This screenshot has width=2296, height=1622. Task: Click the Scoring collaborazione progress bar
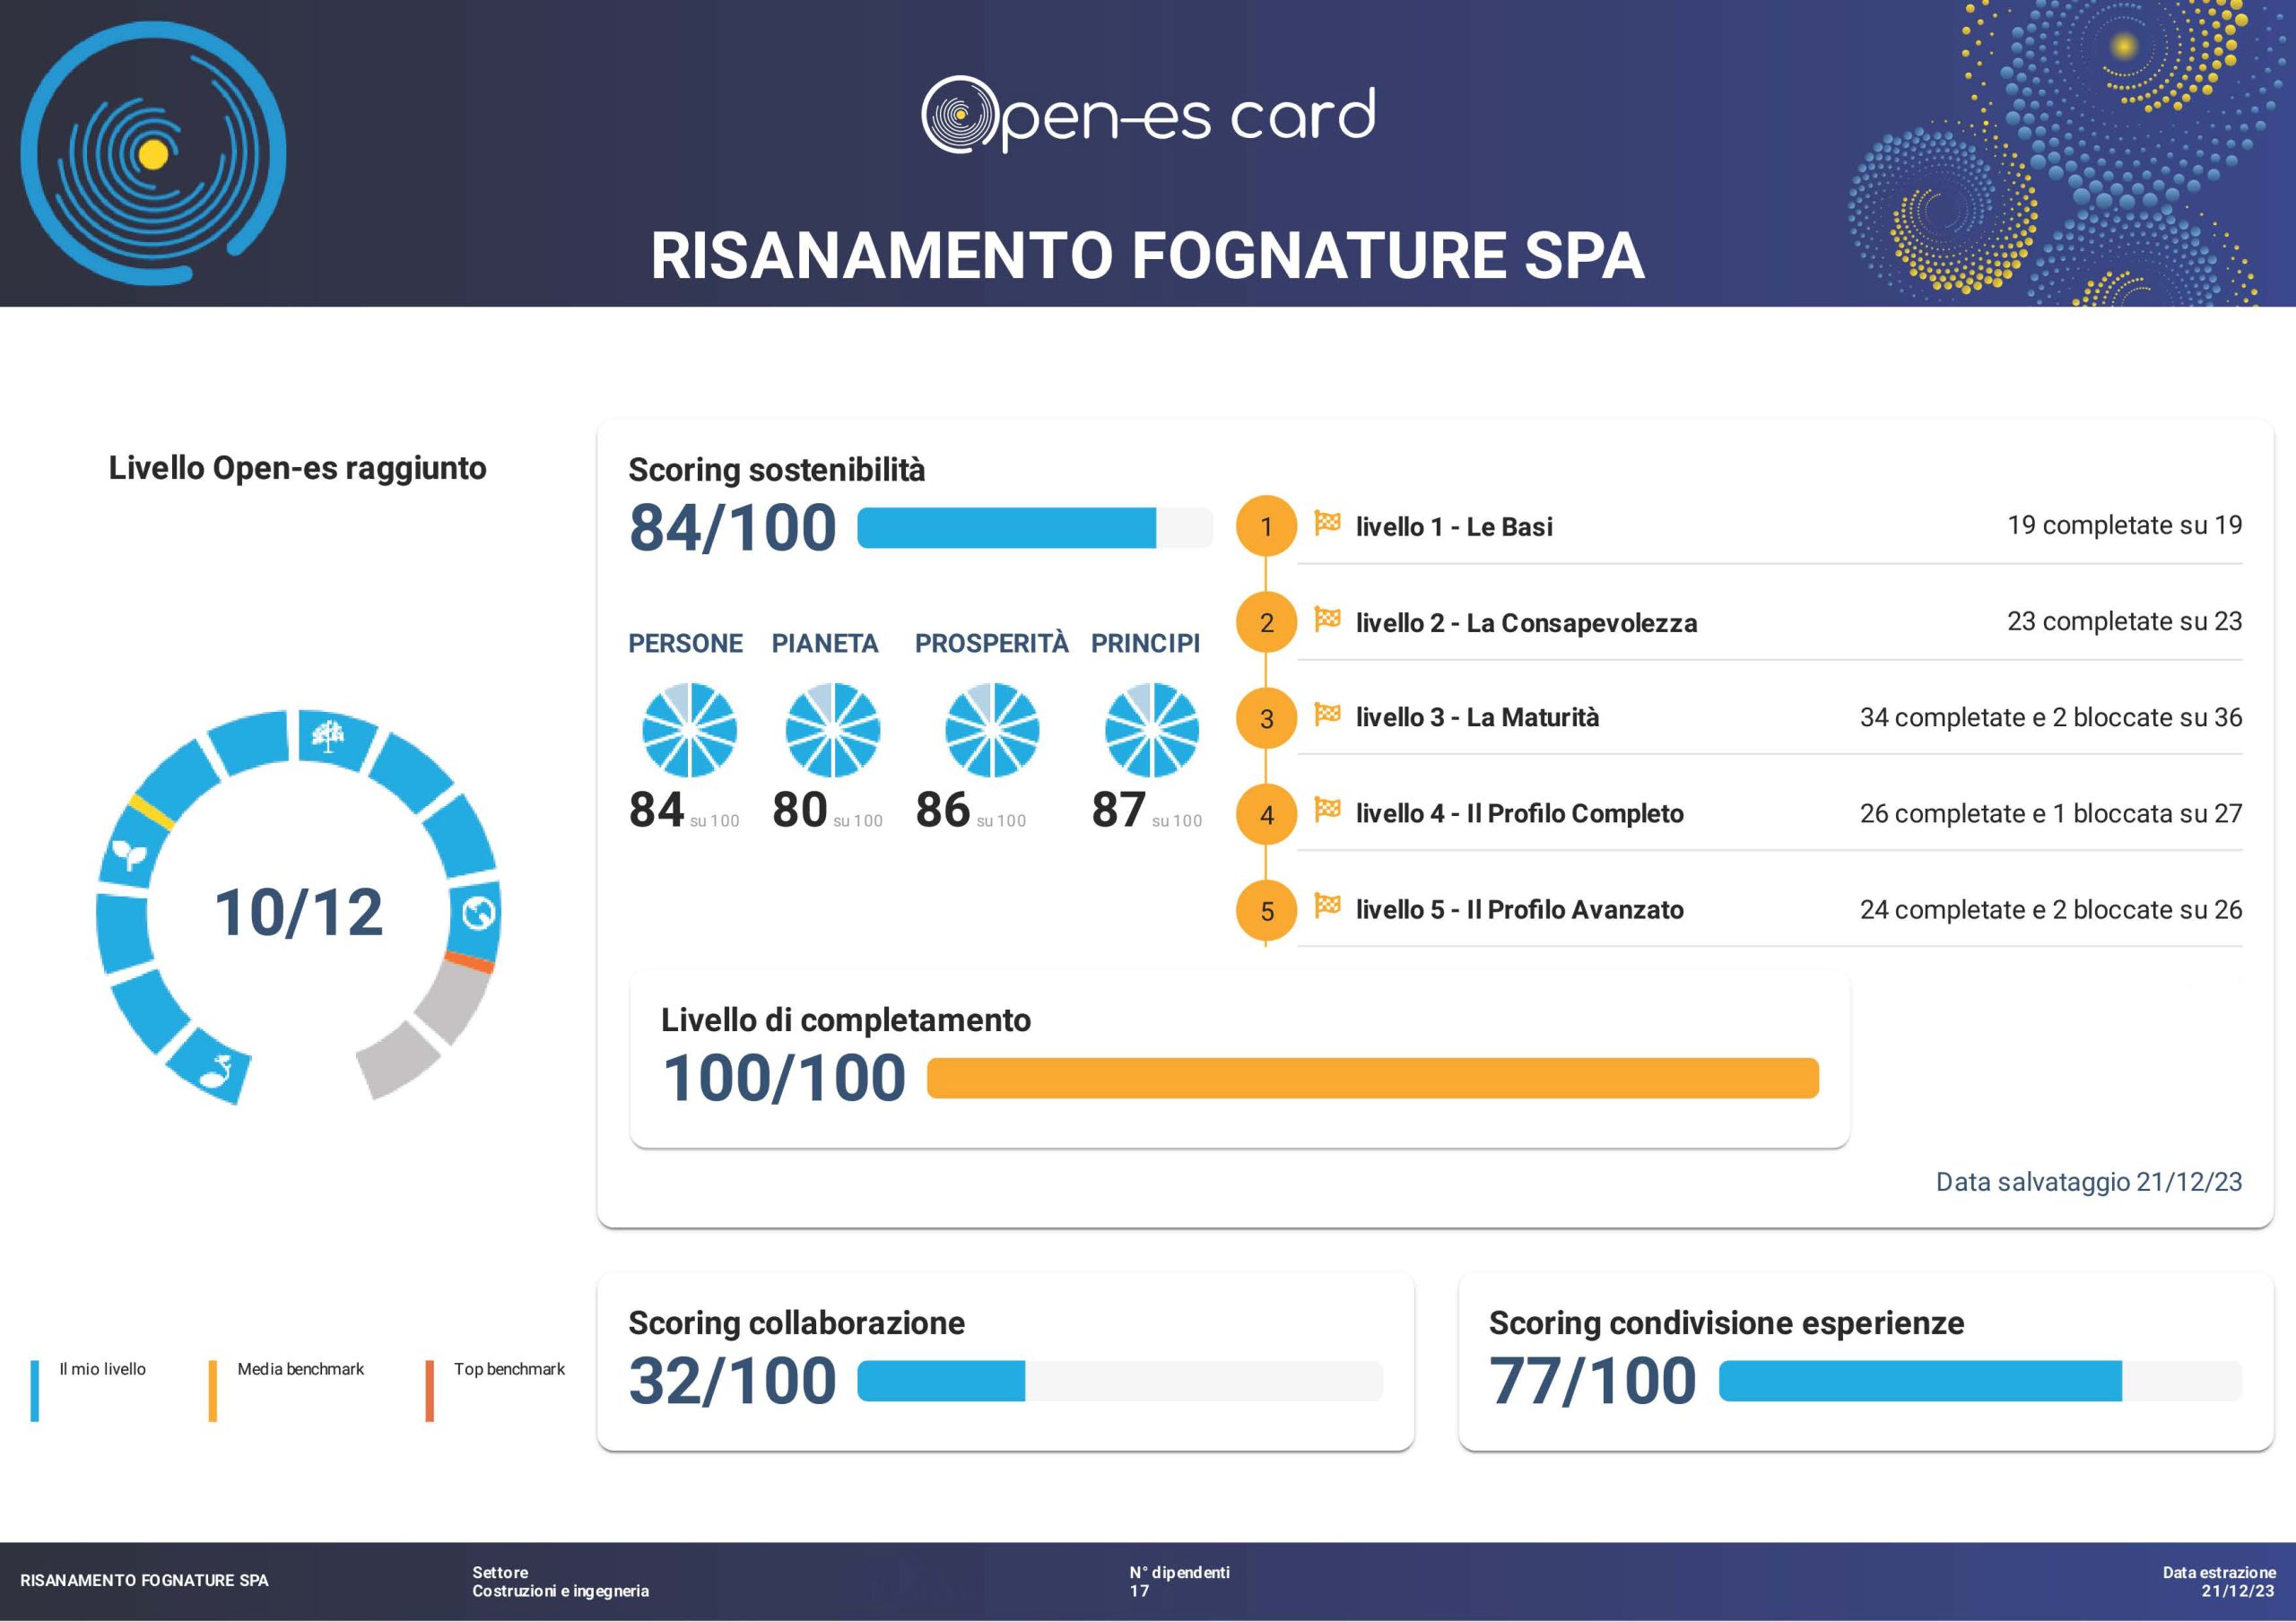(x=1120, y=1381)
